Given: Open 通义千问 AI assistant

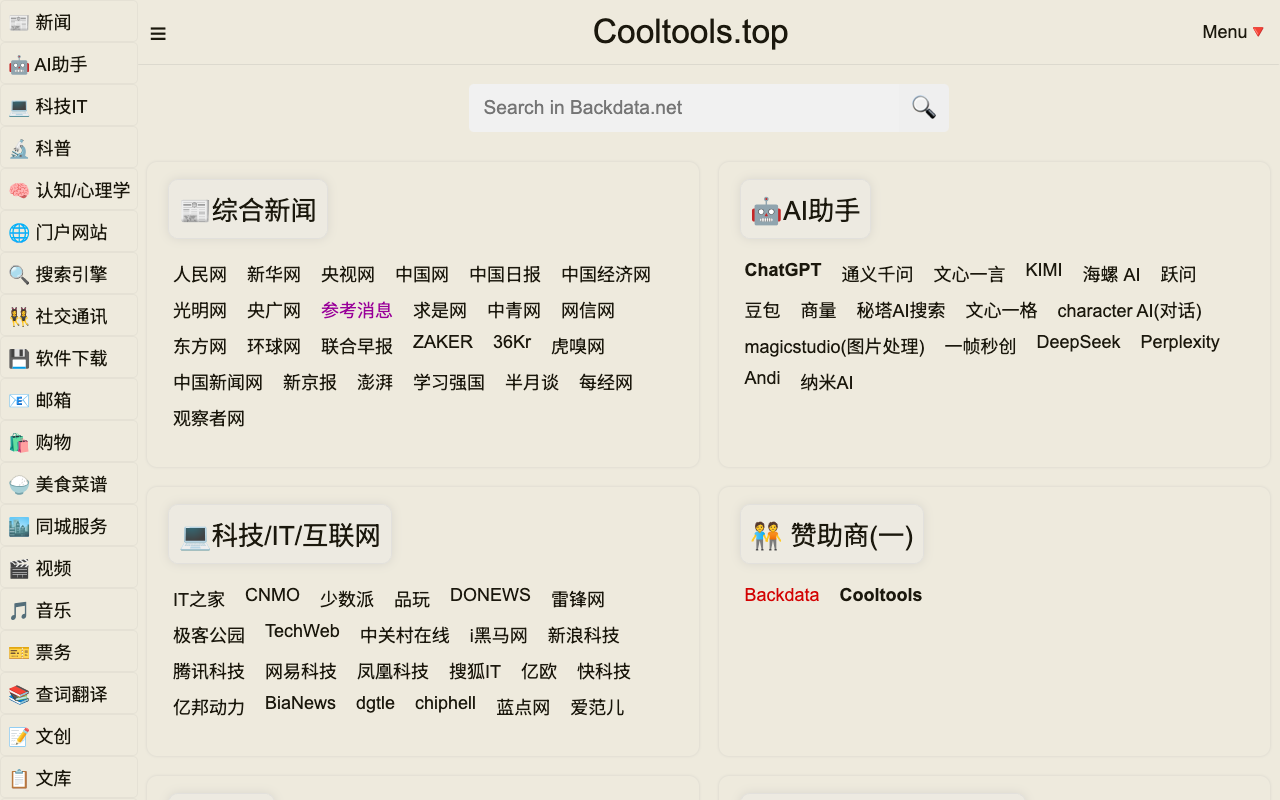Looking at the screenshot, I should [x=877, y=274].
